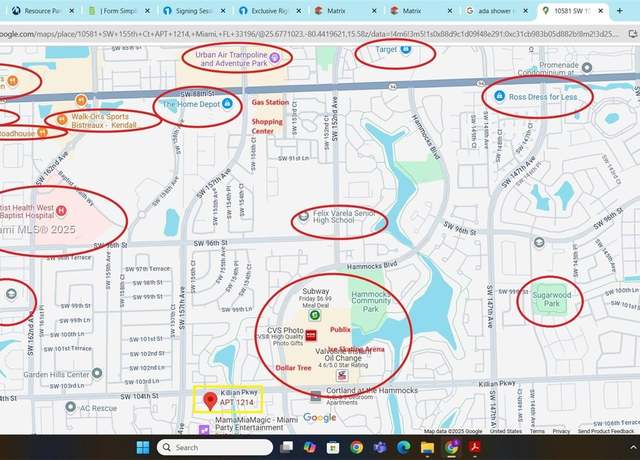Click Felix Varela Senior High School pin

point(303,216)
